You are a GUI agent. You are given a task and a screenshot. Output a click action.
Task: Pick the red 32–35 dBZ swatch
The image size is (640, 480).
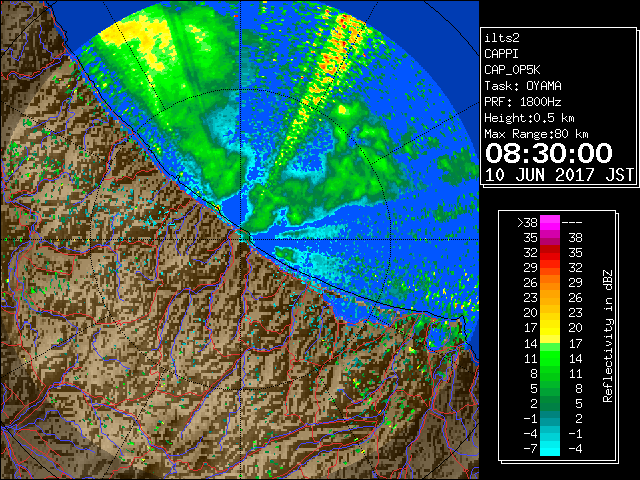point(550,253)
